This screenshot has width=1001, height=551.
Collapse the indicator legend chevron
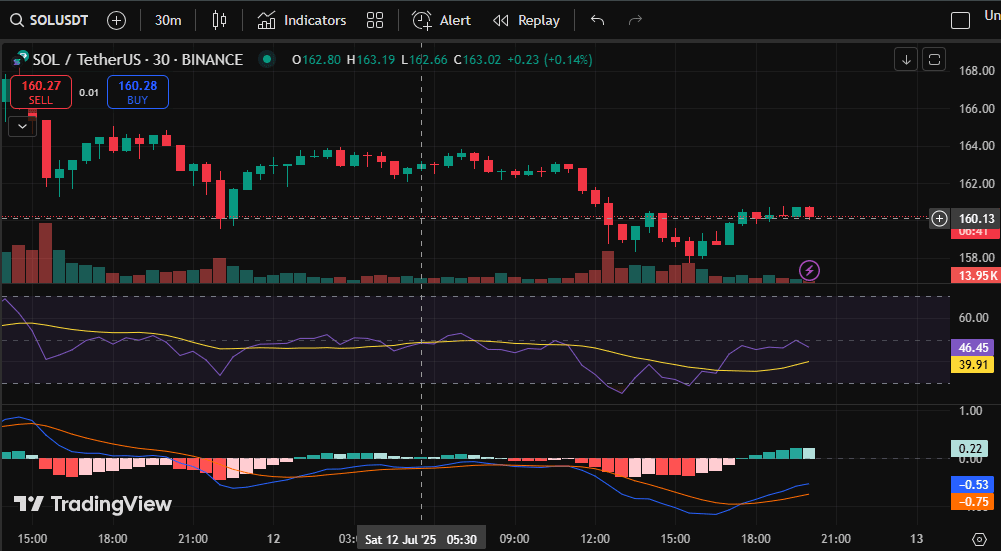[x=22, y=126]
